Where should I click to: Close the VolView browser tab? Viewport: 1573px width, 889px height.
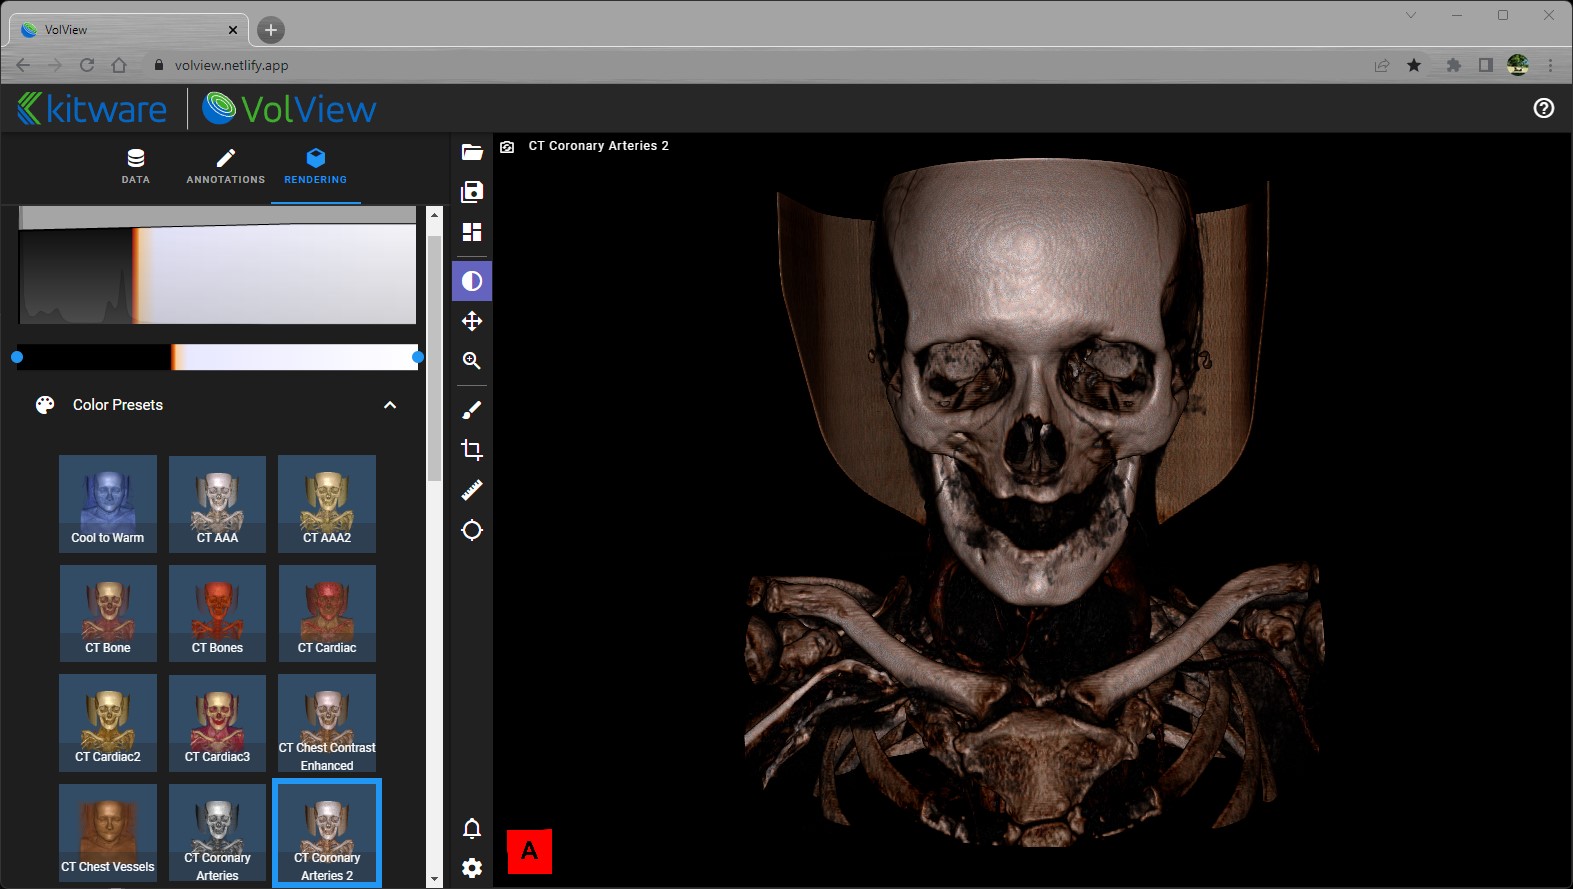233,30
